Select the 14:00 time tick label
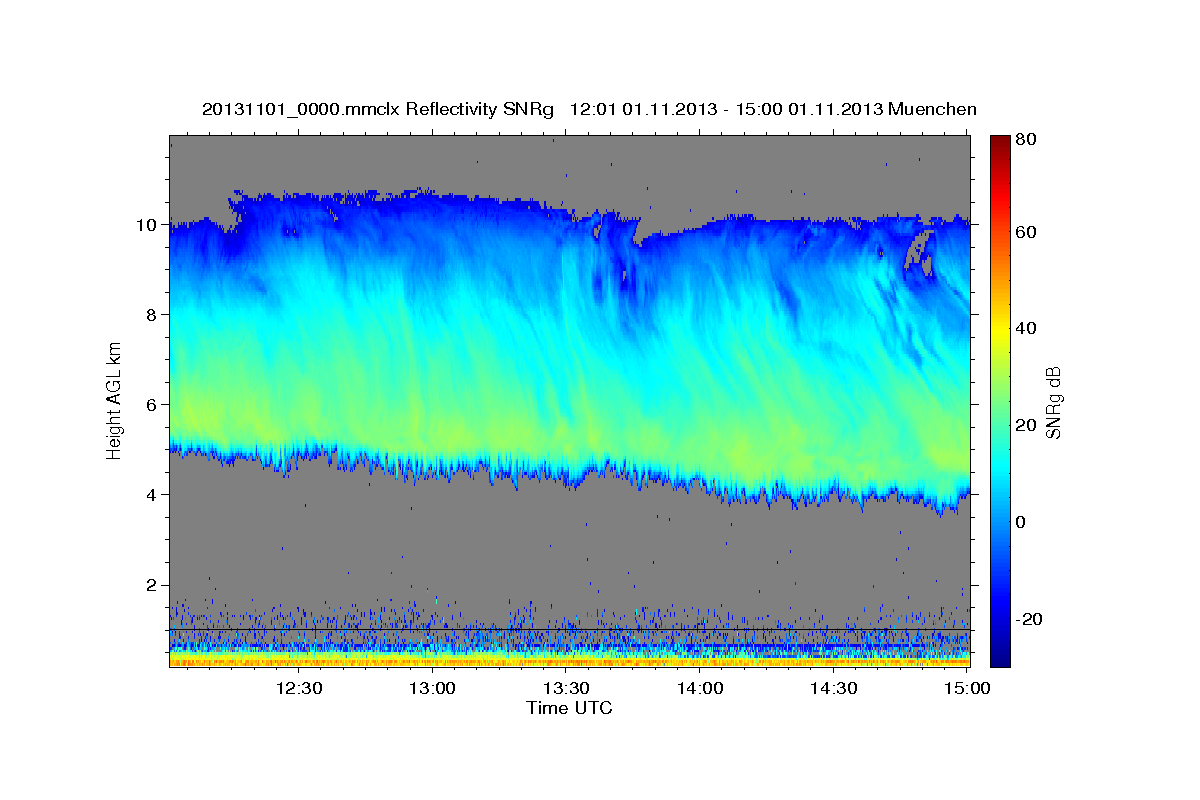Screen dimensions: 1200x800 (700, 688)
